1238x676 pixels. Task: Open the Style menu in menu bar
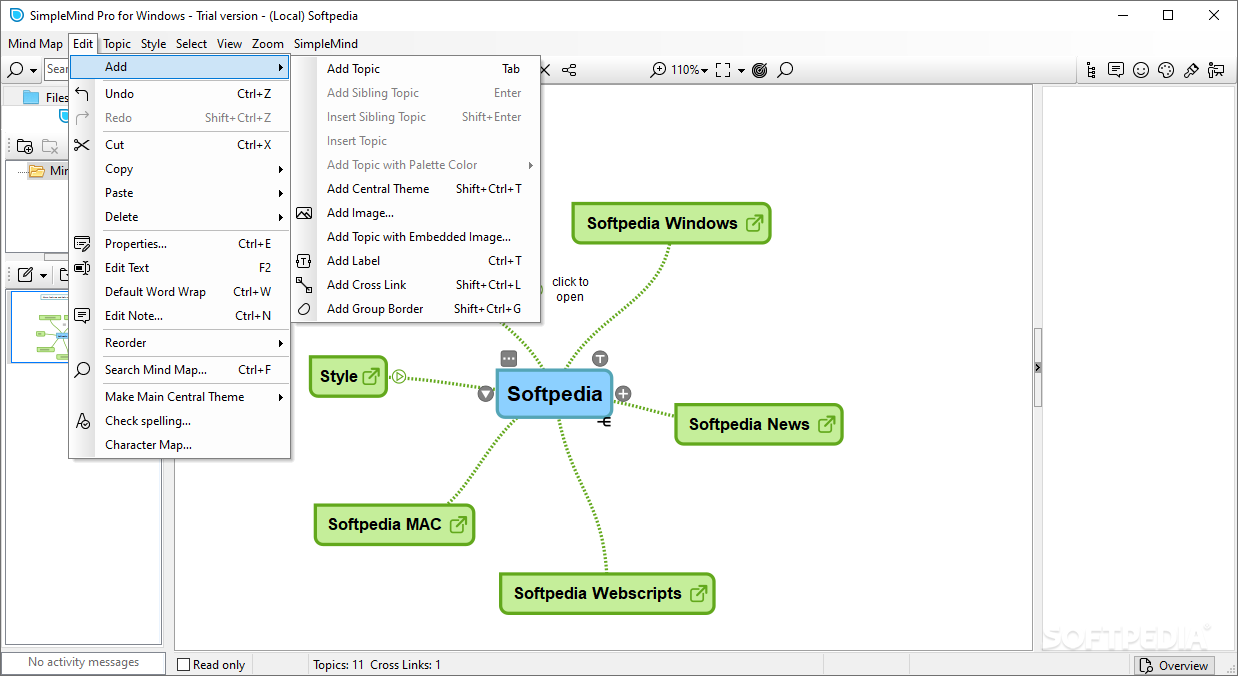(154, 44)
